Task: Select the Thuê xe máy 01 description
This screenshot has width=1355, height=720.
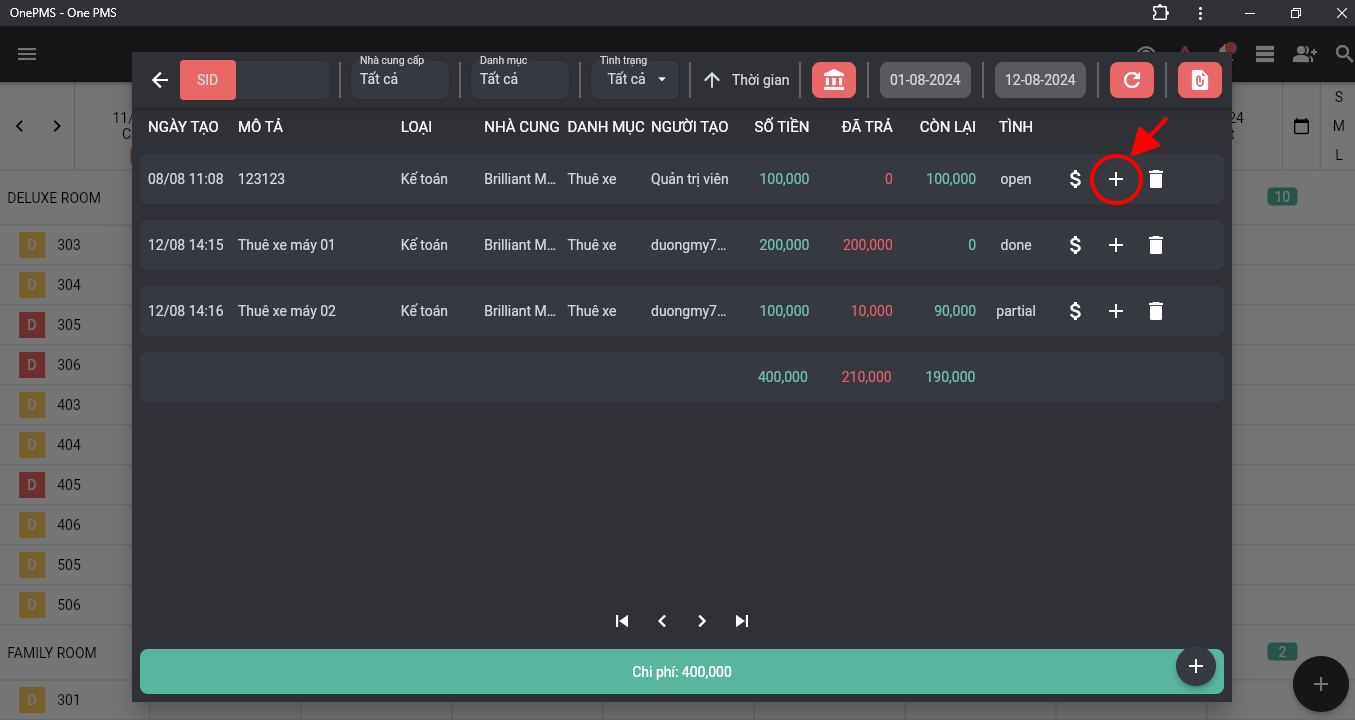Action: 287,245
